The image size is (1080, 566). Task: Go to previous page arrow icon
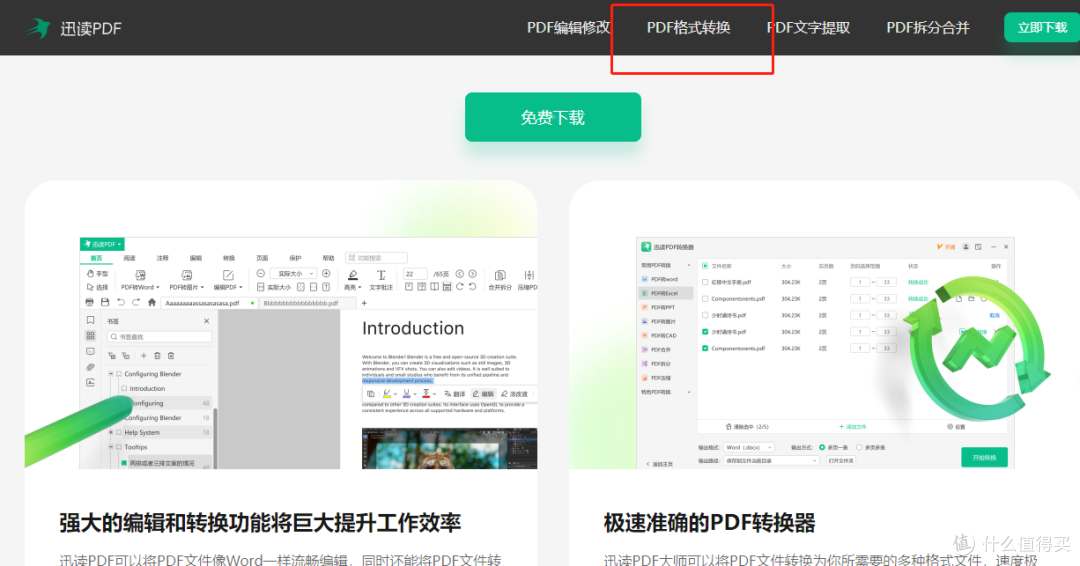[x=460, y=273]
